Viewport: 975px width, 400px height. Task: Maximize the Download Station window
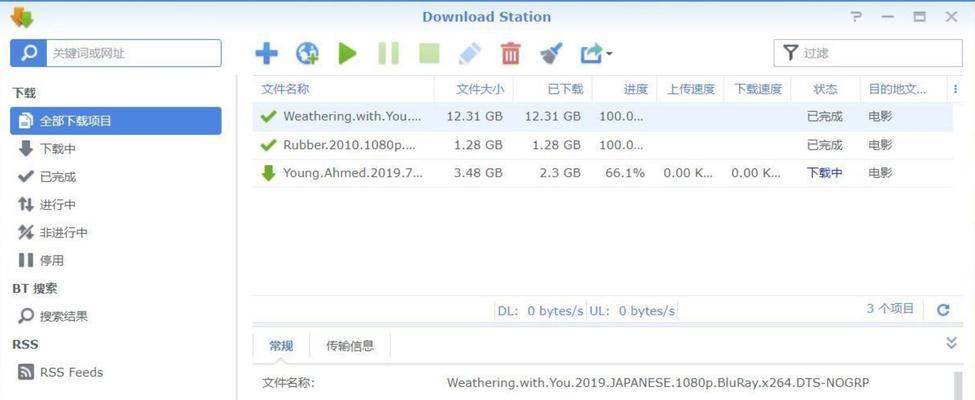(920, 17)
